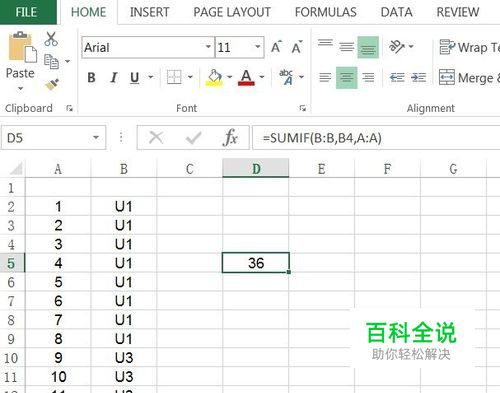Click the Borders grid icon
Image resolution: width=500 pixels, height=393 pixels.
click(174, 77)
